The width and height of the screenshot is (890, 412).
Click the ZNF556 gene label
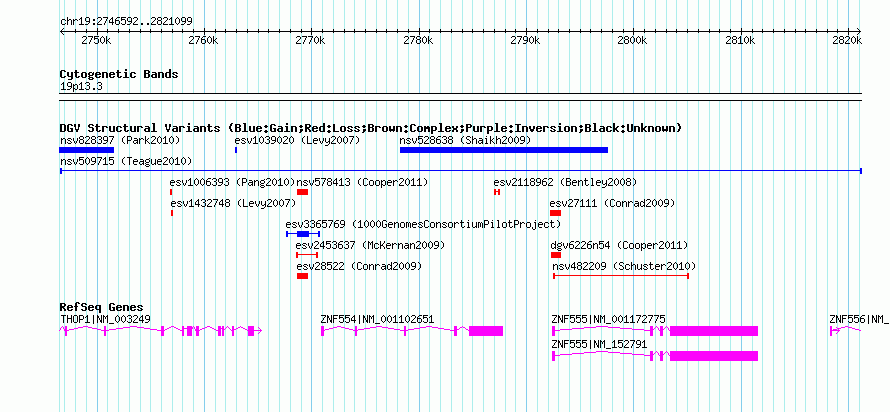(858, 319)
